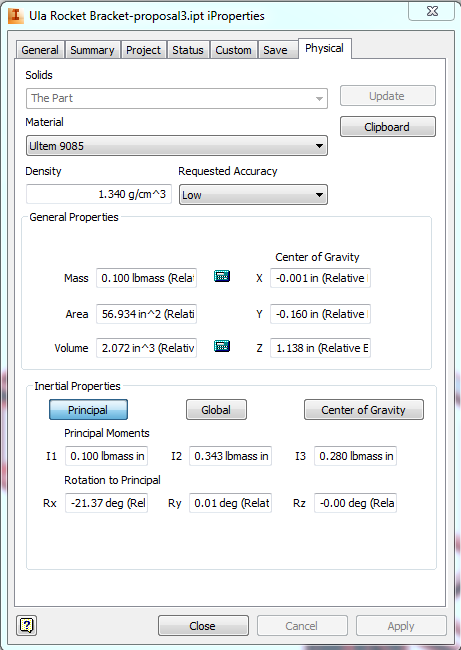The width and height of the screenshot is (461, 650).
Task: Click the Close button
Action: (203, 626)
